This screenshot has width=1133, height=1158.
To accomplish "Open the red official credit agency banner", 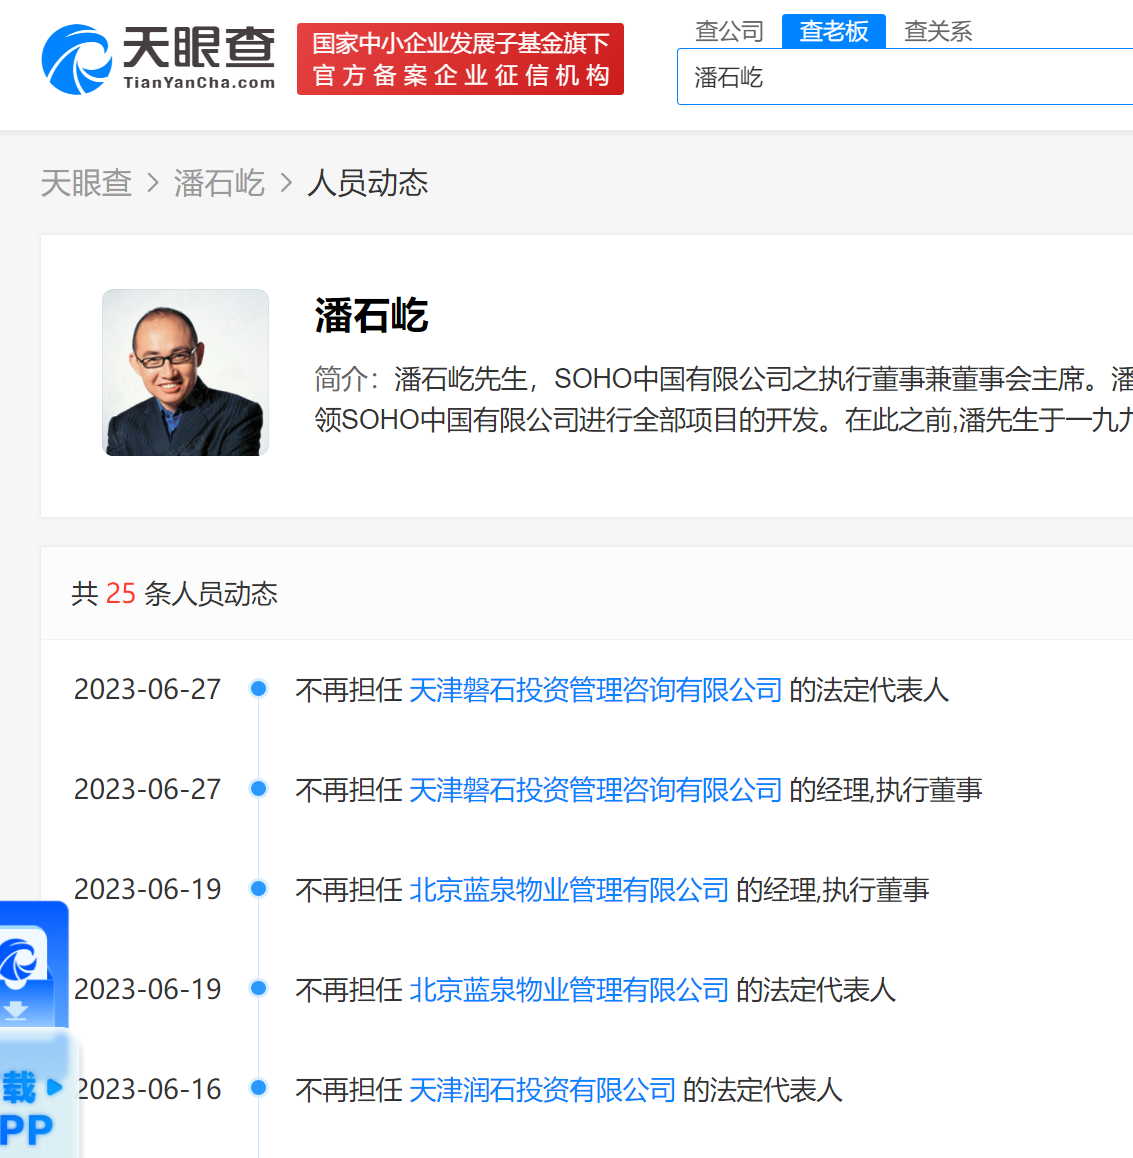I will [460, 59].
